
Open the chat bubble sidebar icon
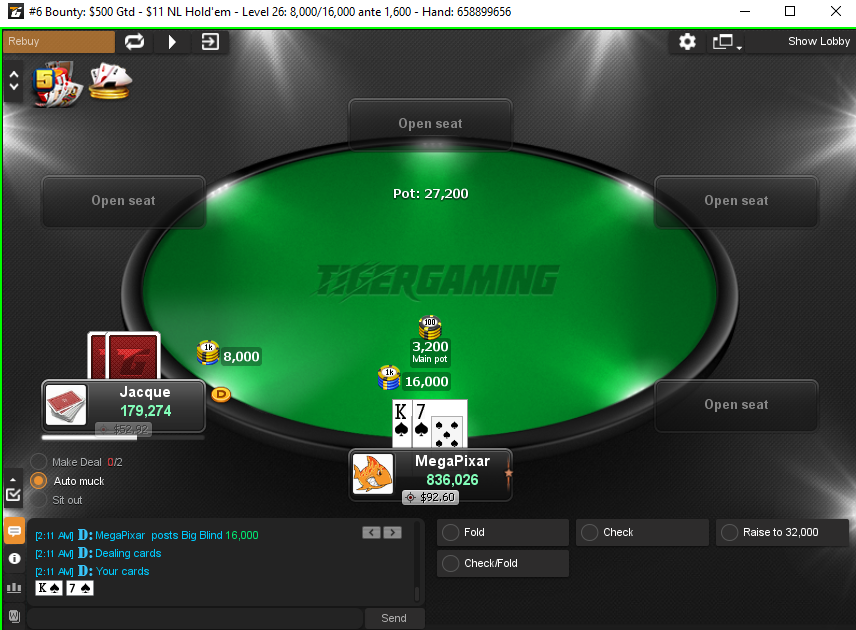[x=14, y=531]
